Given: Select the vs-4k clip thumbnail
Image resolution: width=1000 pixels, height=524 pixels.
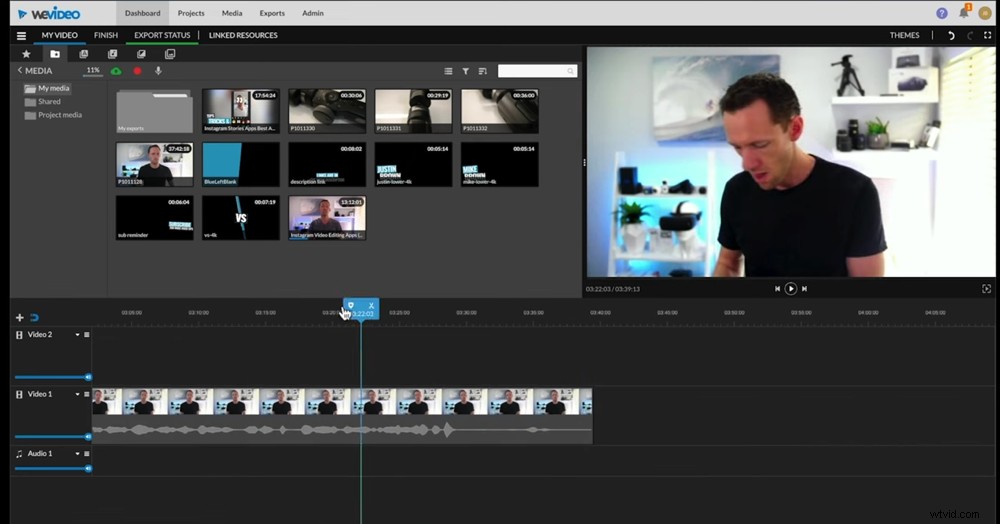Looking at the screenshot, I should (240, 218).
